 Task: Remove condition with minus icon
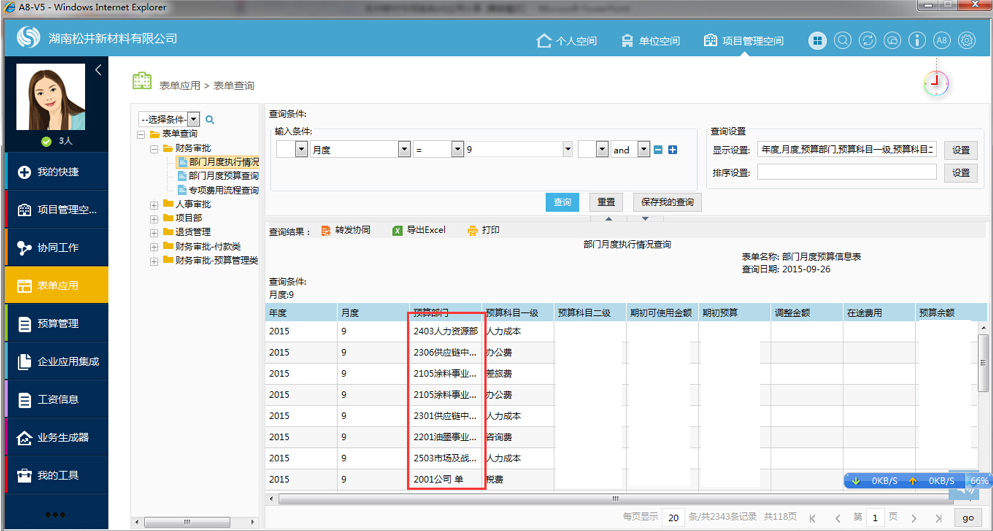(658, 150)
